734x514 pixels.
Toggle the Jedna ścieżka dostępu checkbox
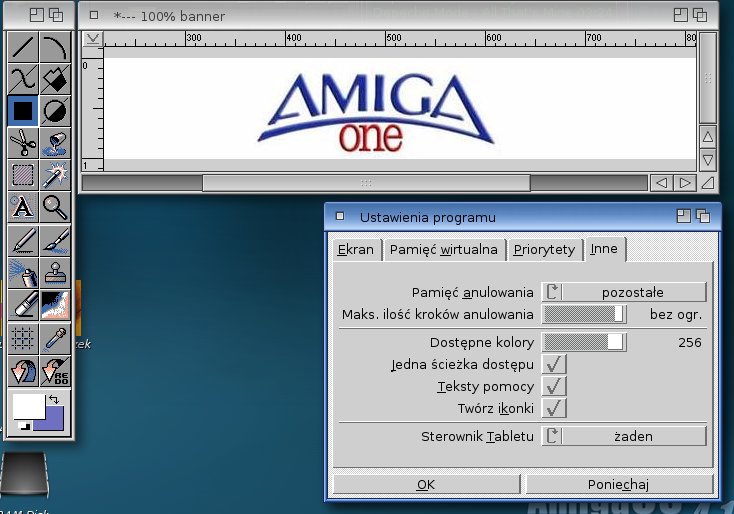(x=554, y=364)
